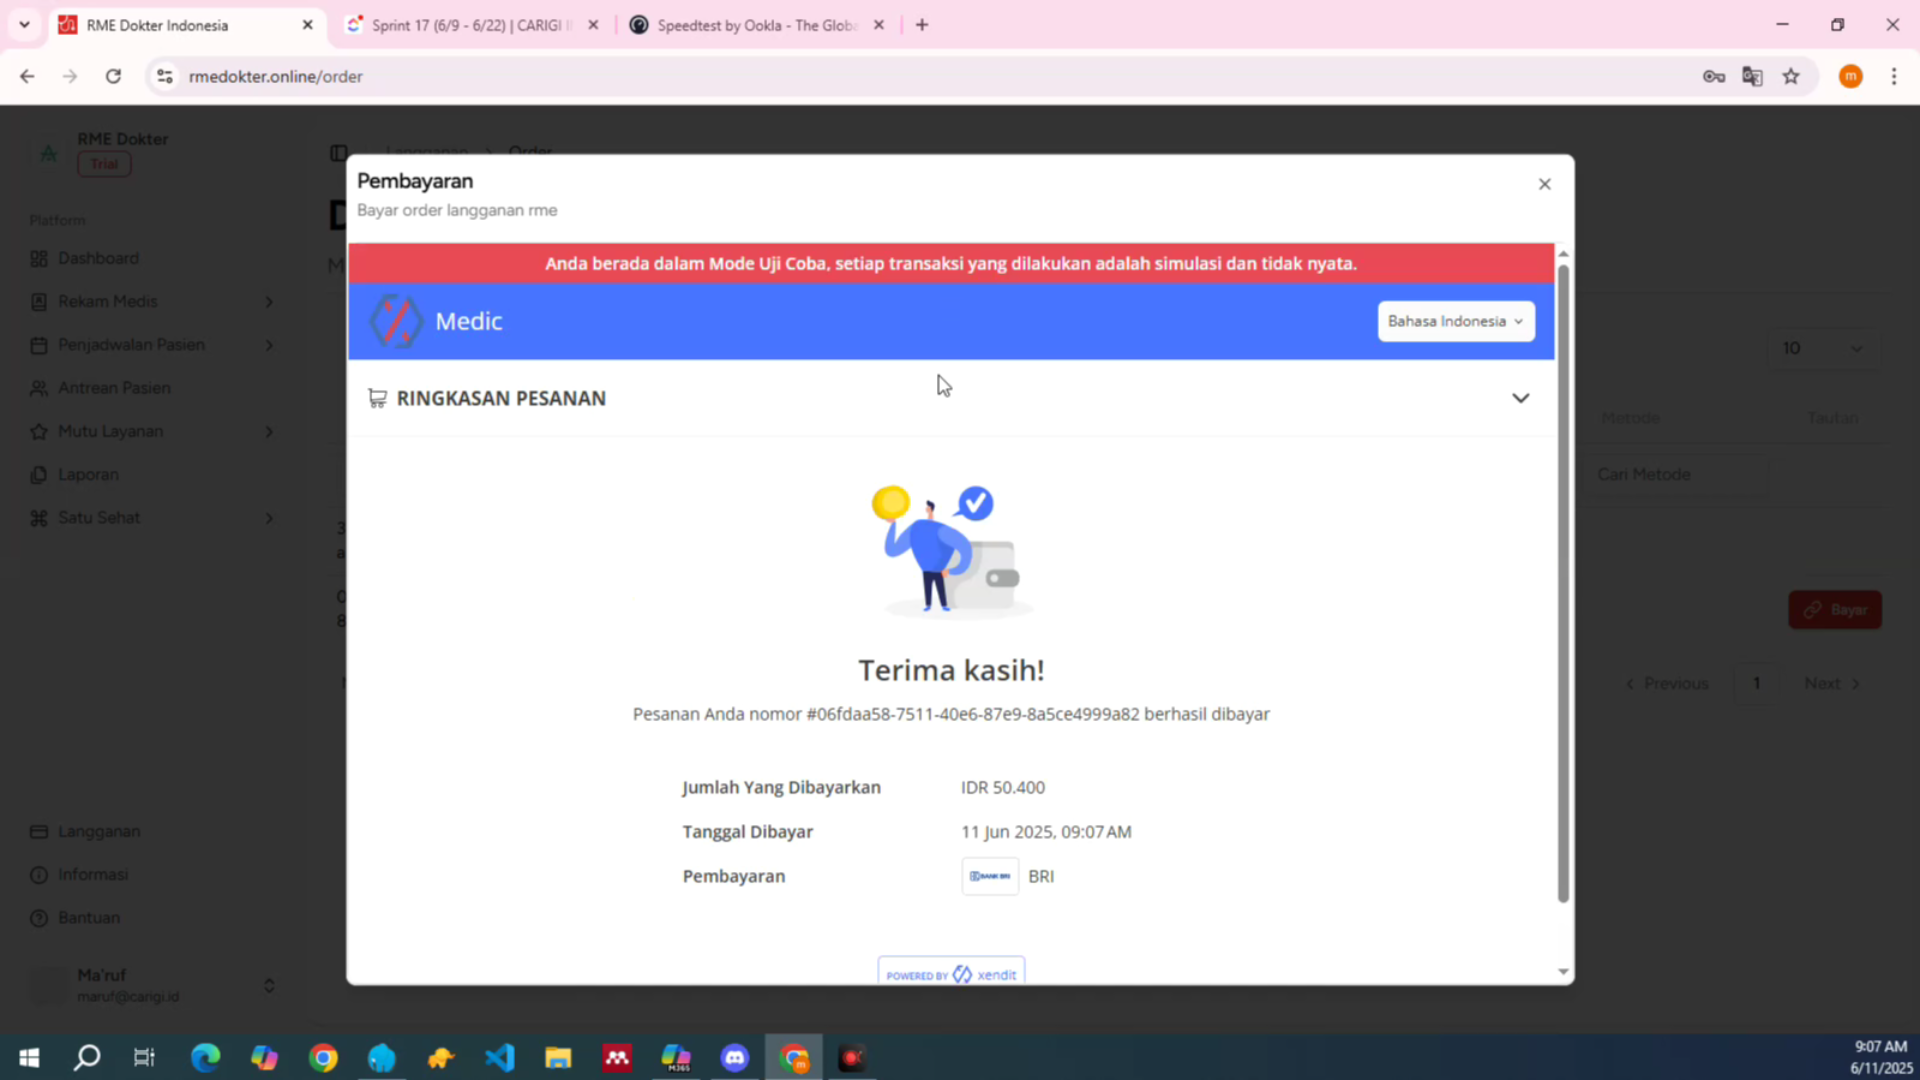
Task: Open the Bahasa Indonesia language dropdown
Action: [1455, 321]
